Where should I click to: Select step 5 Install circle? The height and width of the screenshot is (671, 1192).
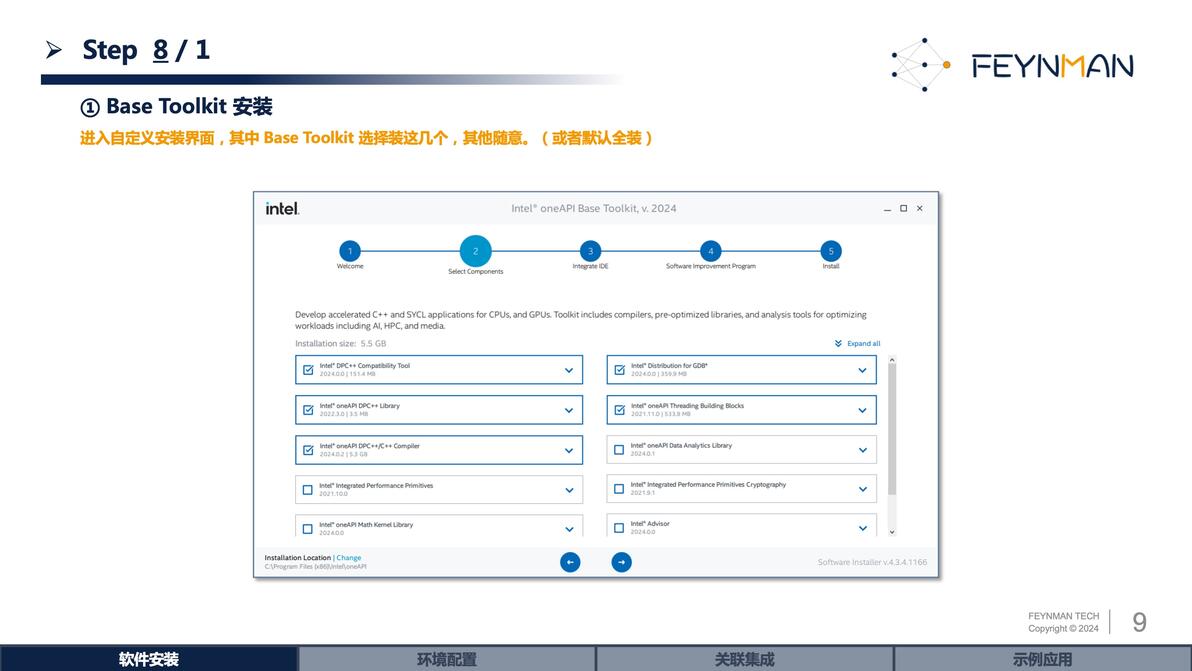(x=831, y=251)
